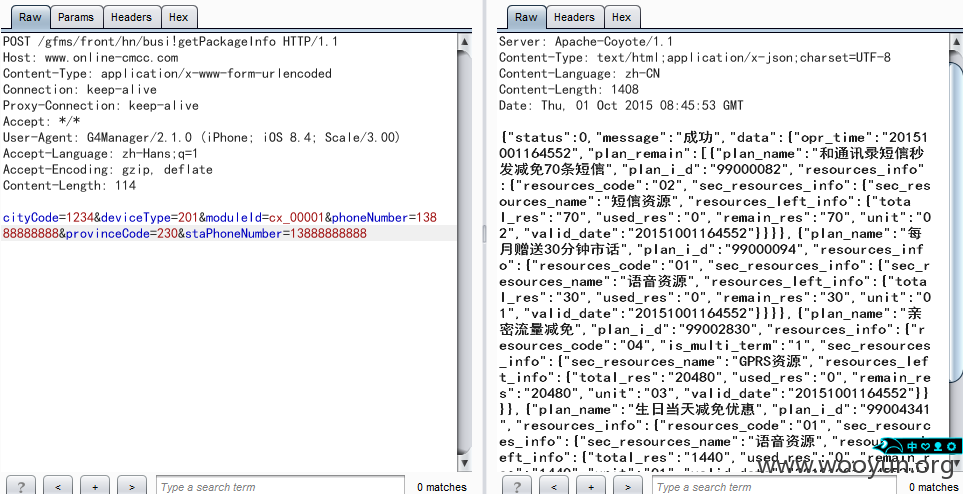Open the request Headers tab
963x494 pixels.
pyautogui.click(x=131, y=17)
